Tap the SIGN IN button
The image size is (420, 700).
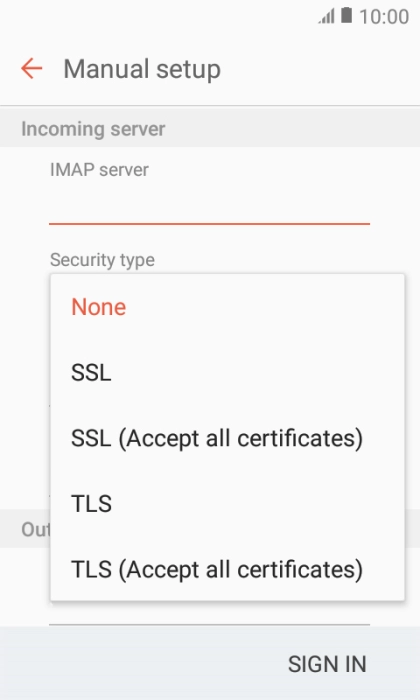(327, 664)
